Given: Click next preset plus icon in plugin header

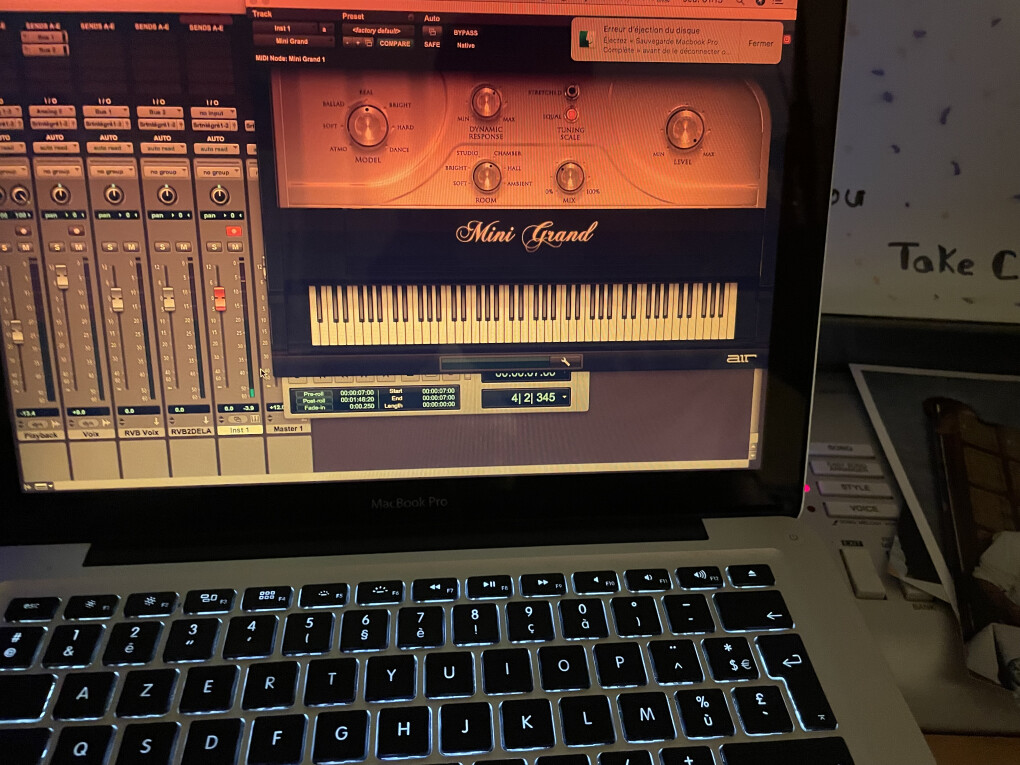Looking at the screenshot, I should click(x=358, y=44).
